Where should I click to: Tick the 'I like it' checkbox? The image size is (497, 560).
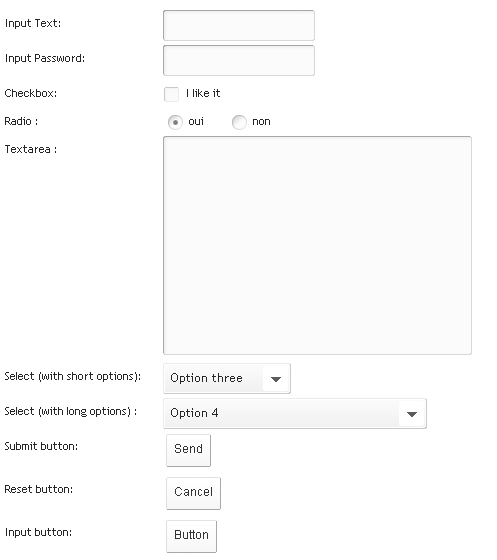171,94
